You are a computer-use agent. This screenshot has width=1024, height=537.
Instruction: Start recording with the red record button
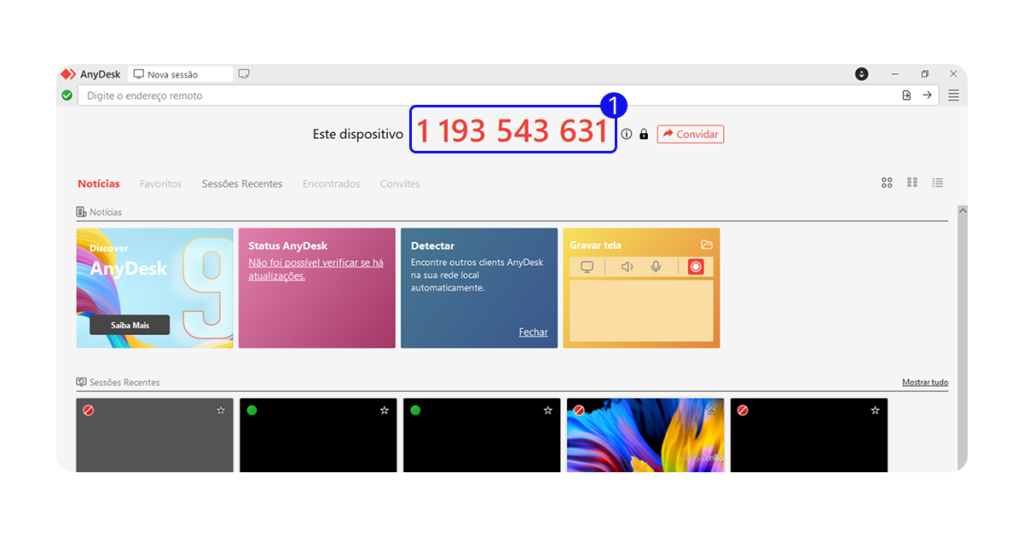coord(696,267)
